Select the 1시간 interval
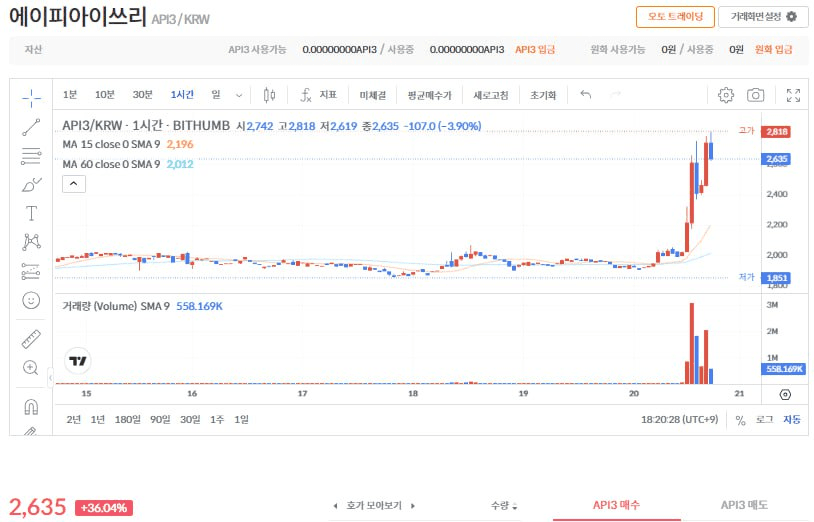Image resolution: width=814 pixels, height=522 pixels. coord(182,94)
